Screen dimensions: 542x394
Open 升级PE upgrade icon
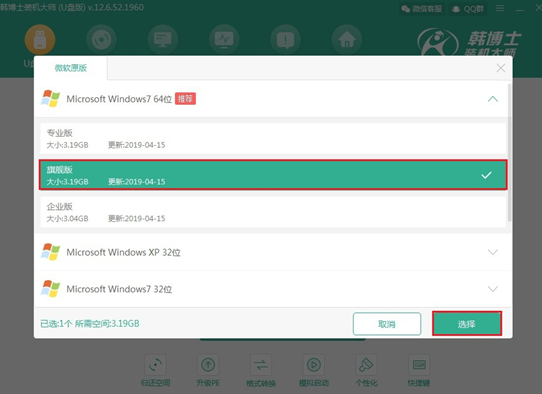point(208,365)
